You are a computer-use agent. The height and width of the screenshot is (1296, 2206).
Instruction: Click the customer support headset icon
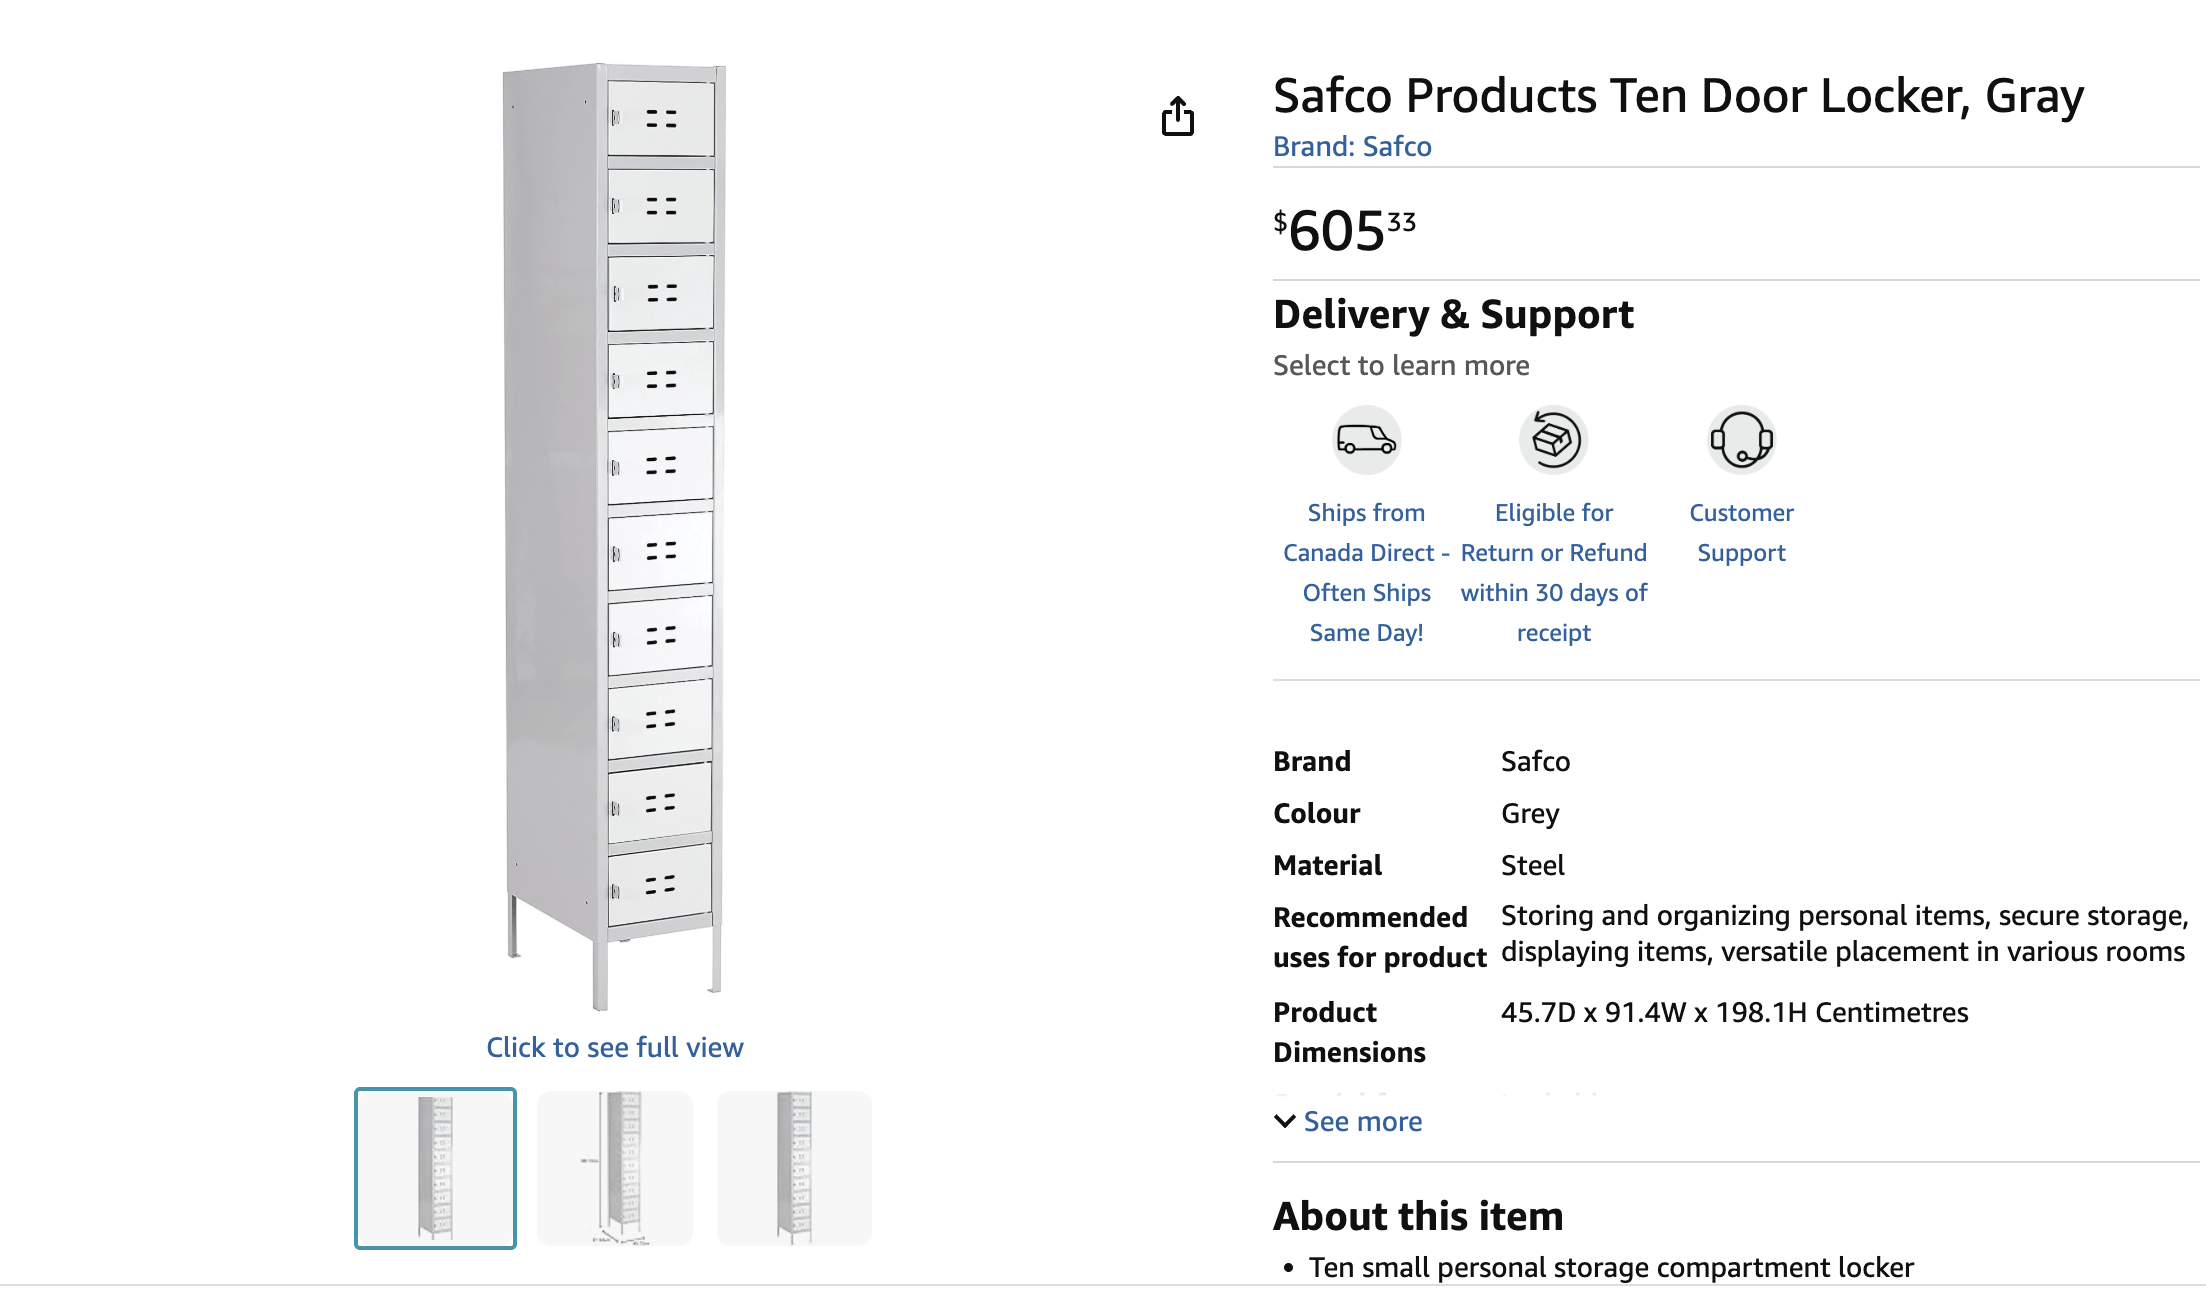coord(1741,440)
